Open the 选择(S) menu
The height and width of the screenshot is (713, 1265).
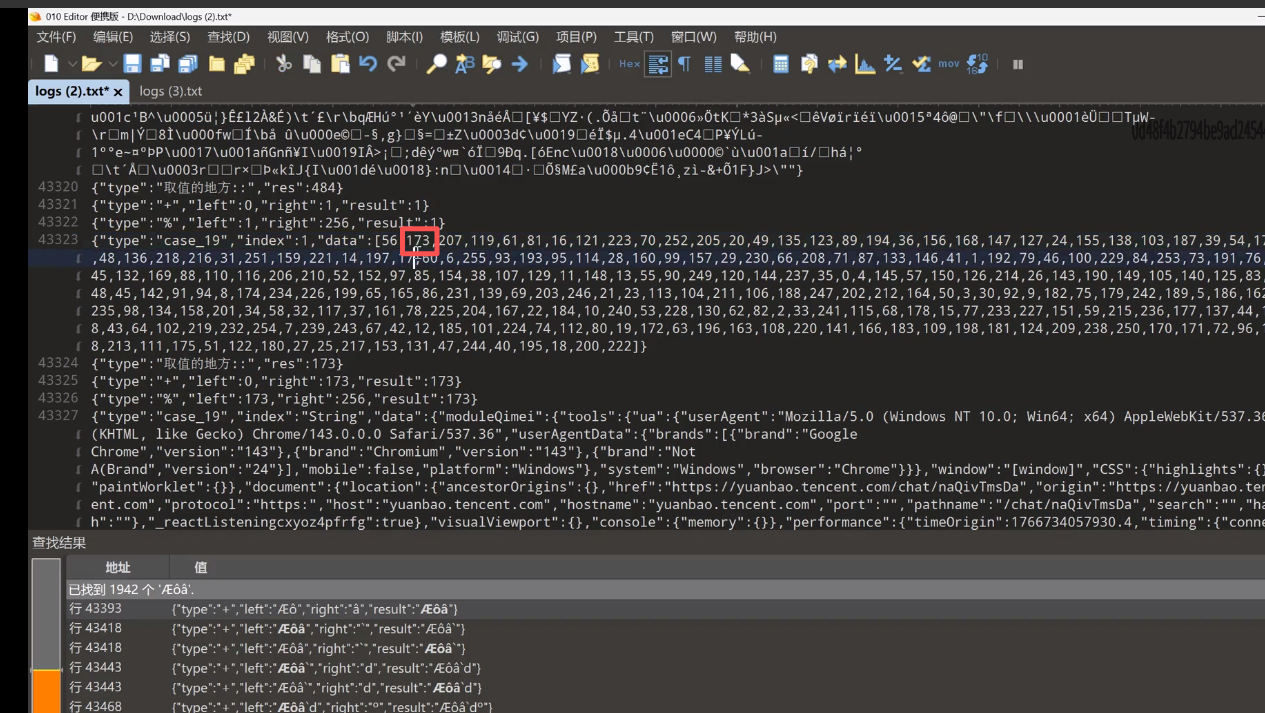[x=170, y=37]
